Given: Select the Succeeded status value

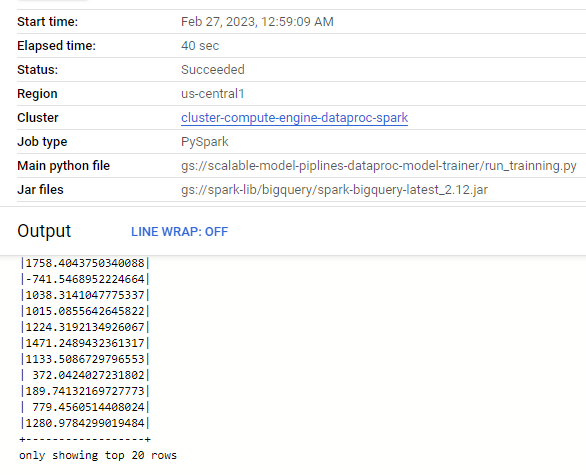Looking at the screenshot, I should (213, 70).
